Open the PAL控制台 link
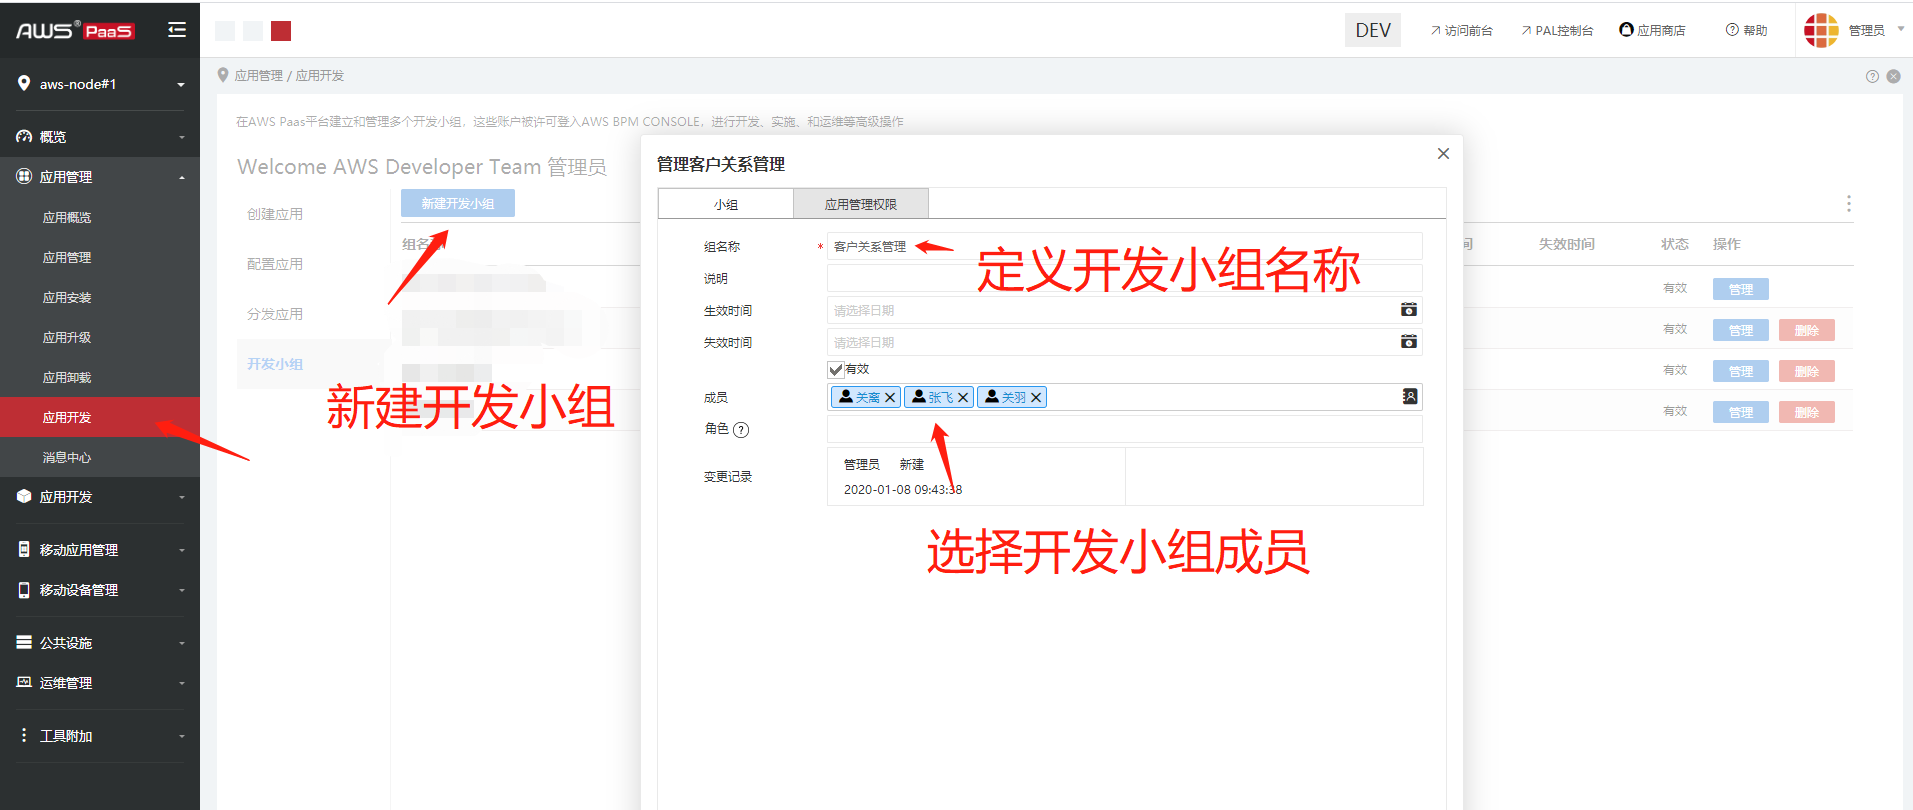The height and width of the screenshot is (810, 1913). pos(1557,30)
